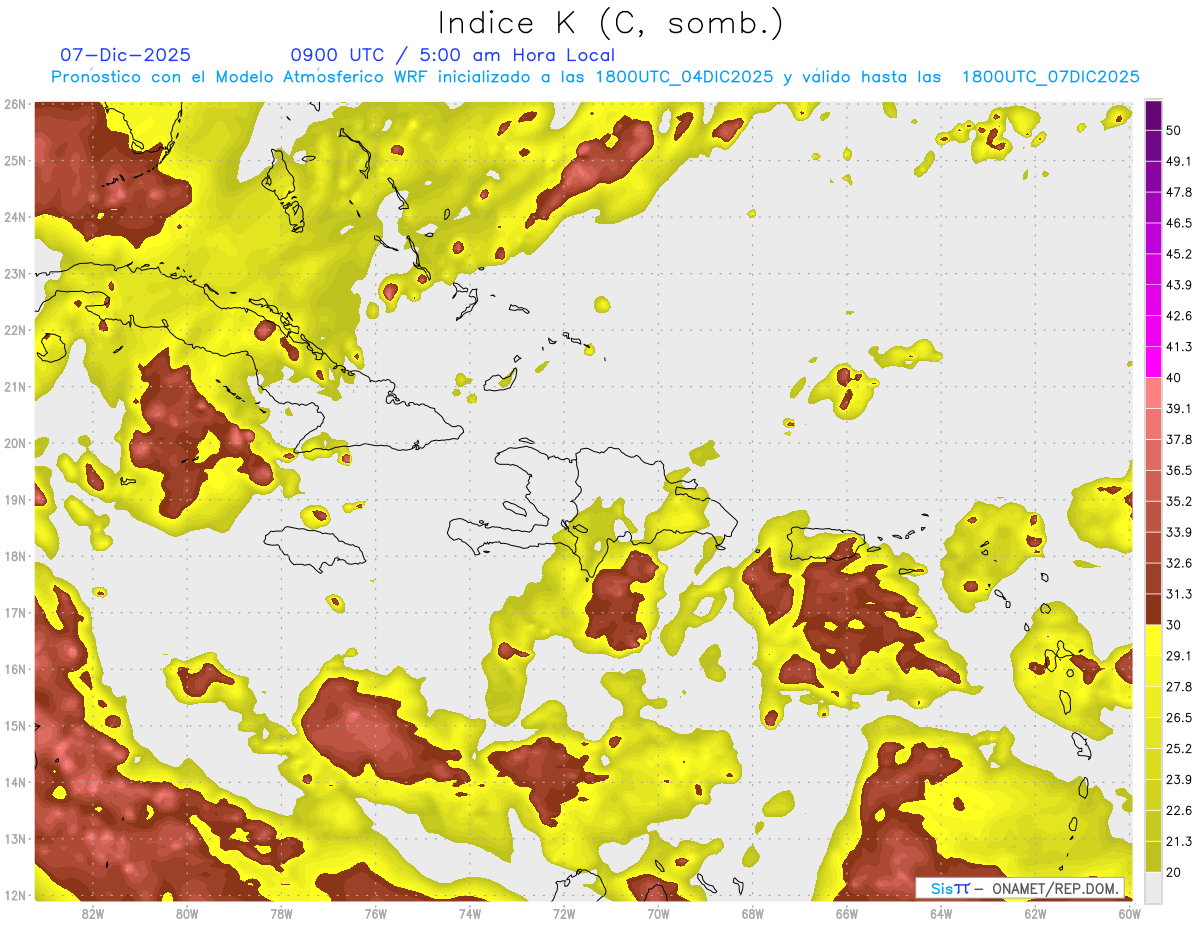Click the "33.9" color scale label
Screen dimensions: 1200x927
1178,532
